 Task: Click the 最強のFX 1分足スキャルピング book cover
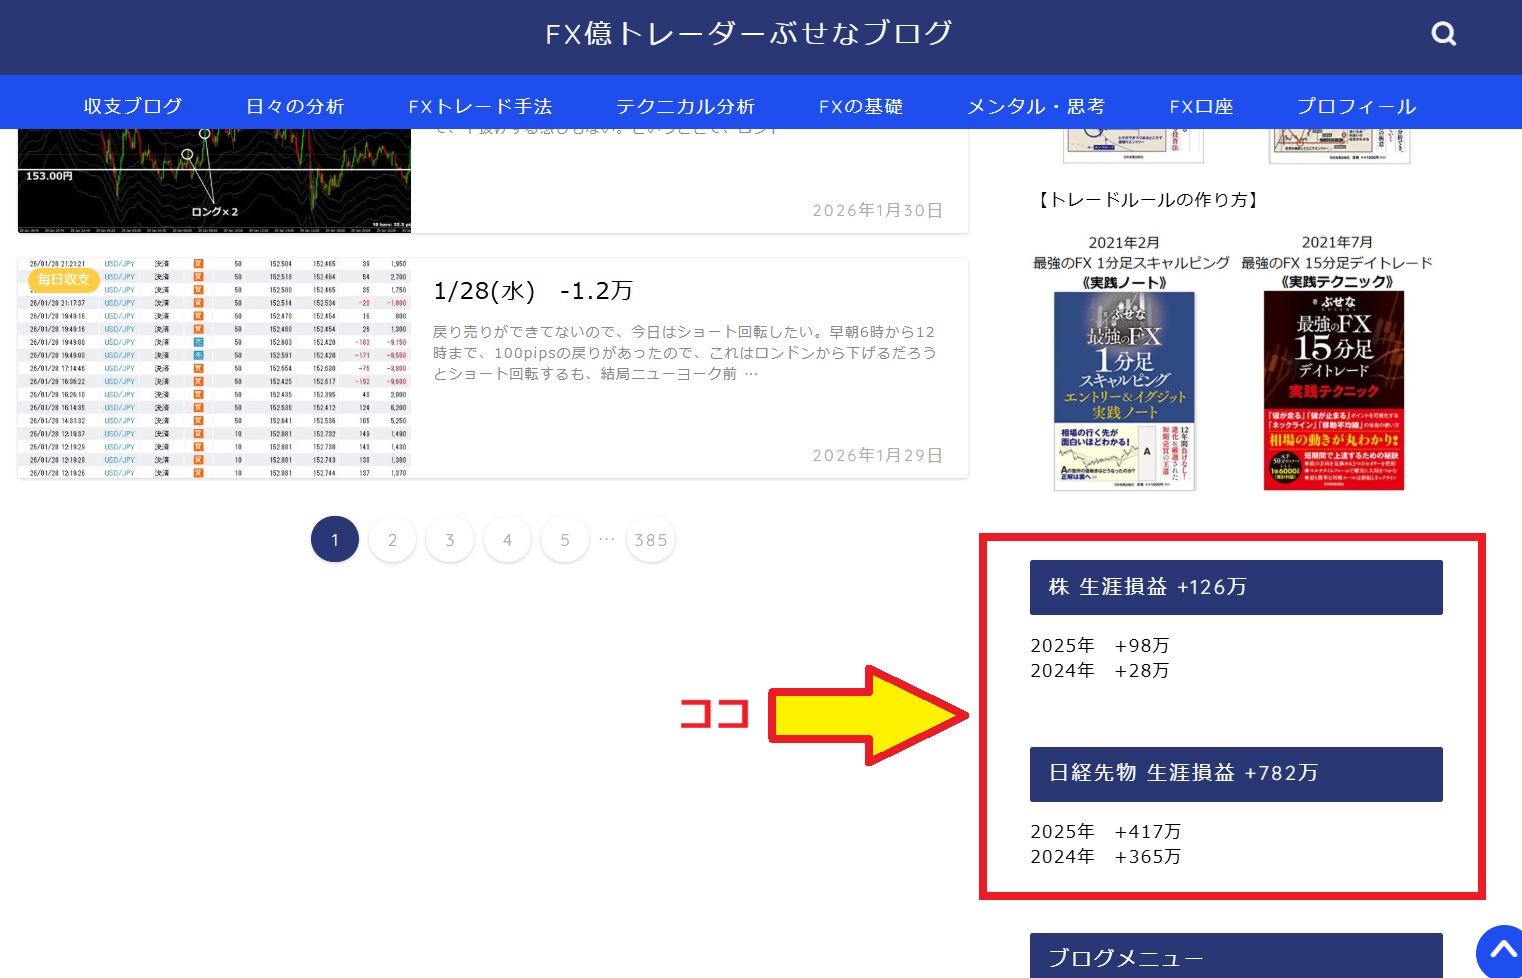coord(1125,390)
